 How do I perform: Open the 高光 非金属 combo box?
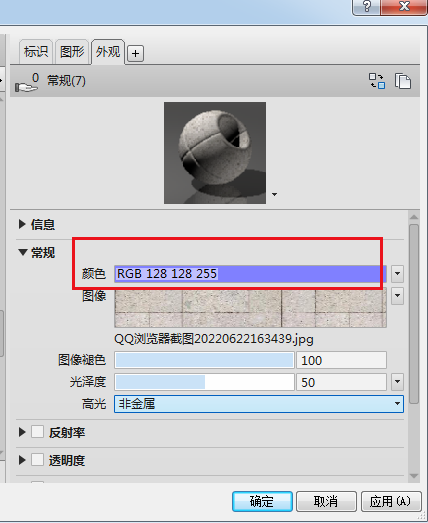point(259,404)
